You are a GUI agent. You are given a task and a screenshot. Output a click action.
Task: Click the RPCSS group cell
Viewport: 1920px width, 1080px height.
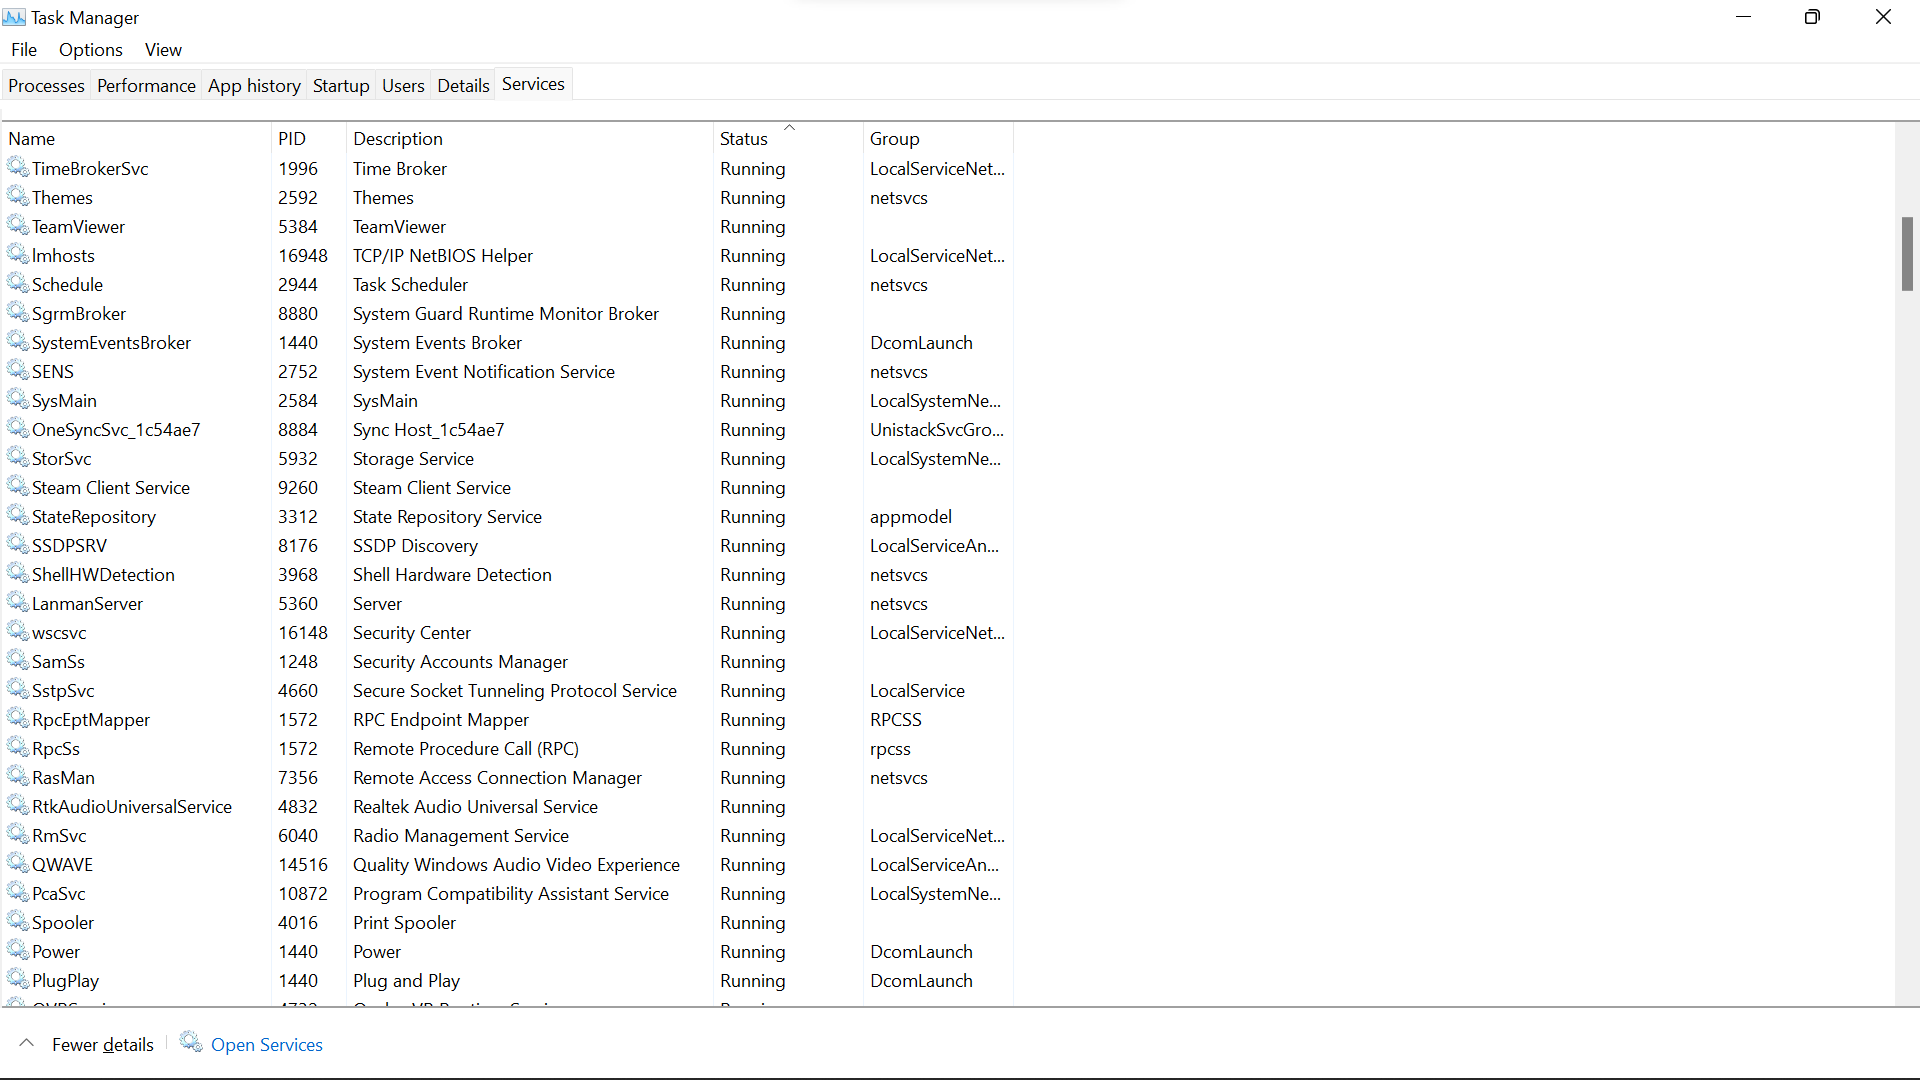coord(895,720)
